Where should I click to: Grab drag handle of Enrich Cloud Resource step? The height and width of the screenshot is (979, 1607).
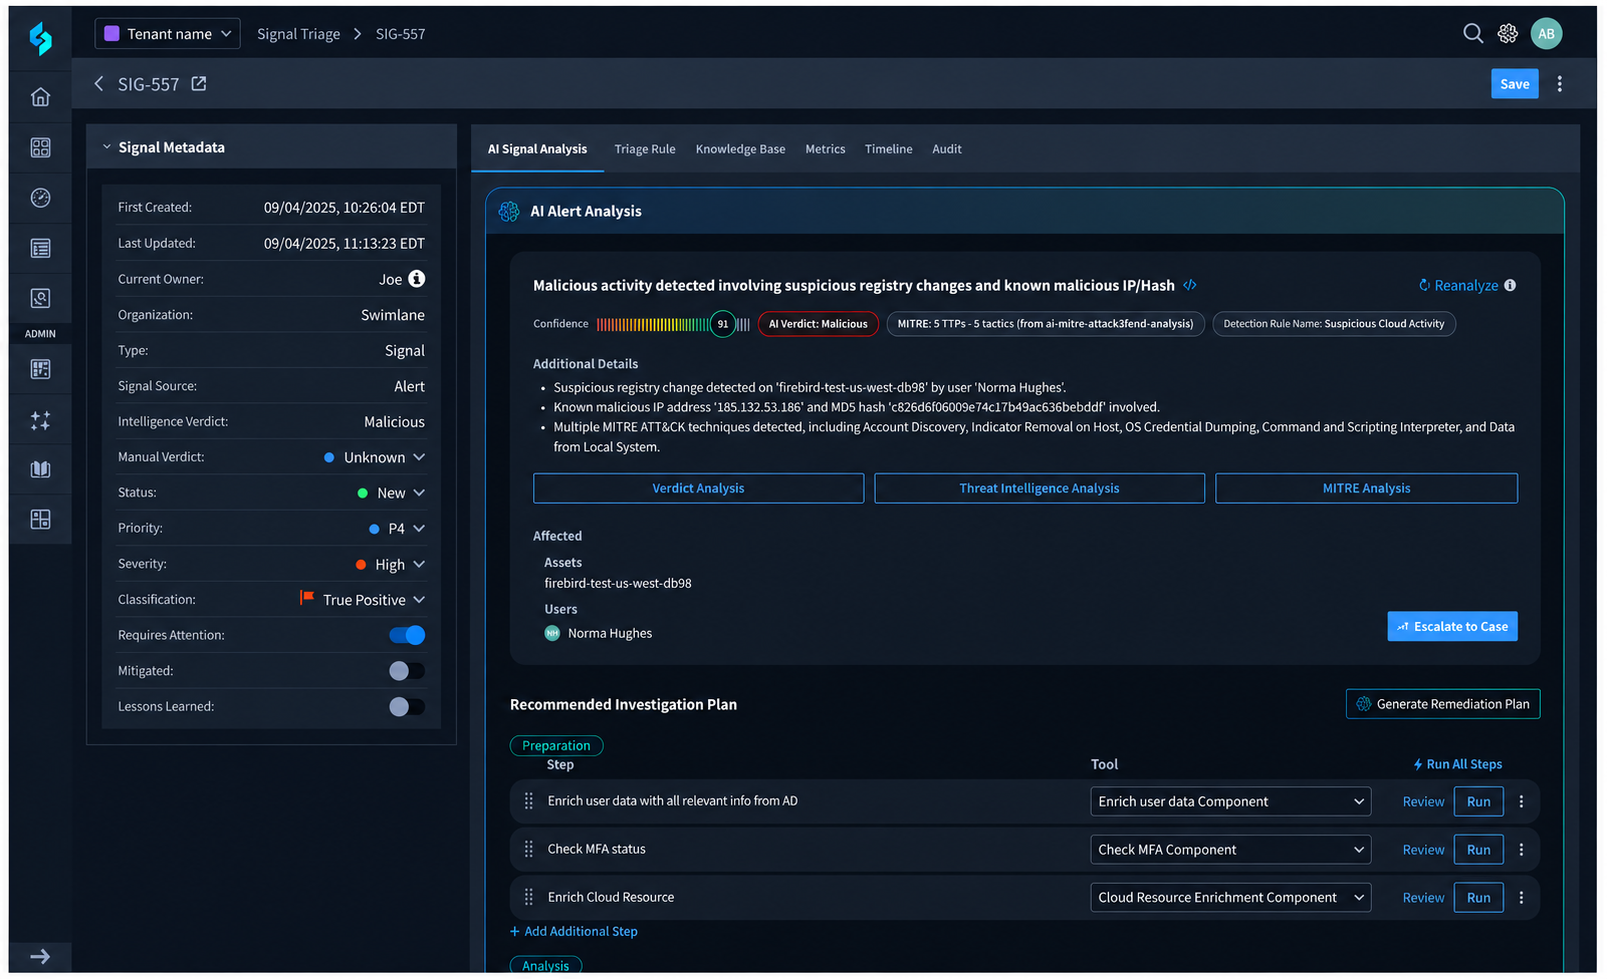(529, 897)
